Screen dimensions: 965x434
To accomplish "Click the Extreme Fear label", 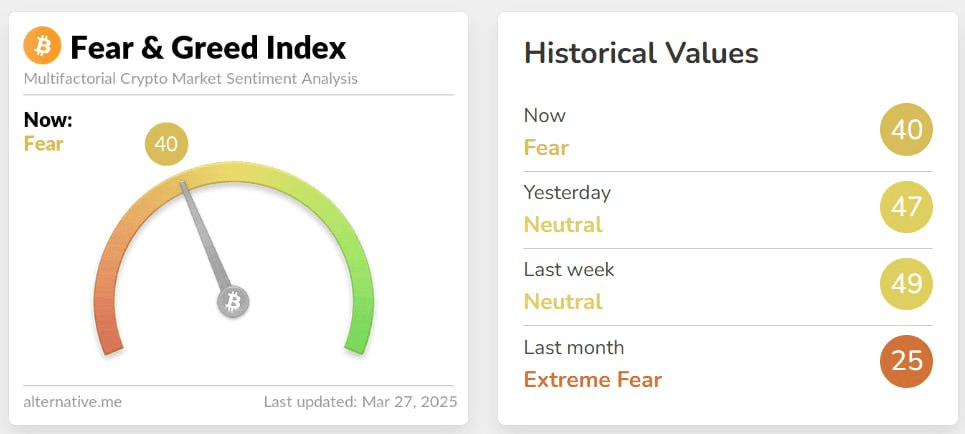I will click(593, 380).
